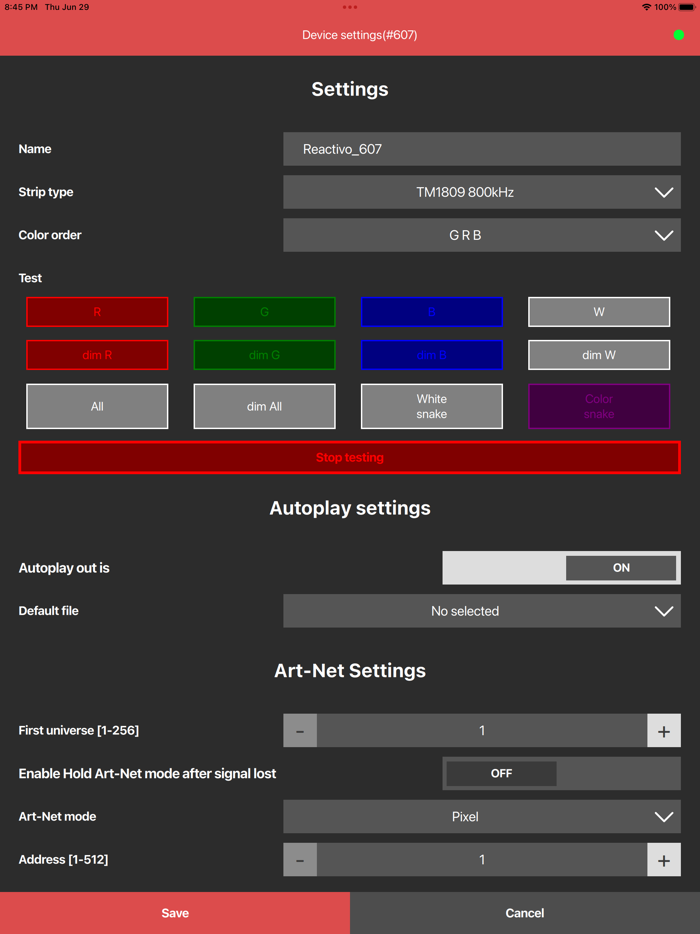The image size is (700, 934).
Task: Increase First universe with plus button
Action: (x=664, y=730)
